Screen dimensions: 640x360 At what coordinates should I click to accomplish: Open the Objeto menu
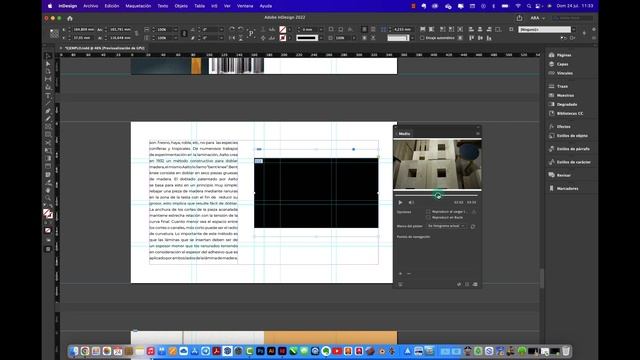pos(181,6)
